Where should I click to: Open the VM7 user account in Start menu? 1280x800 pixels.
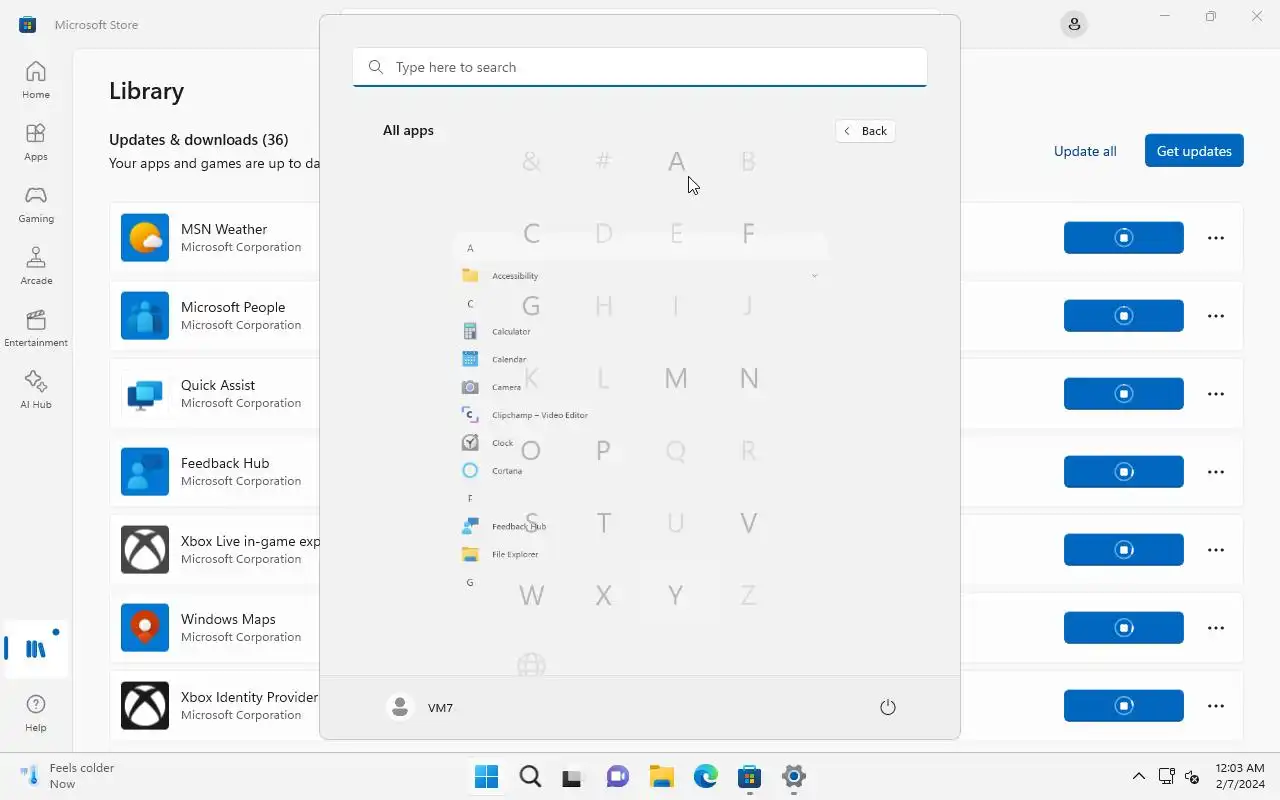point(420,707)
